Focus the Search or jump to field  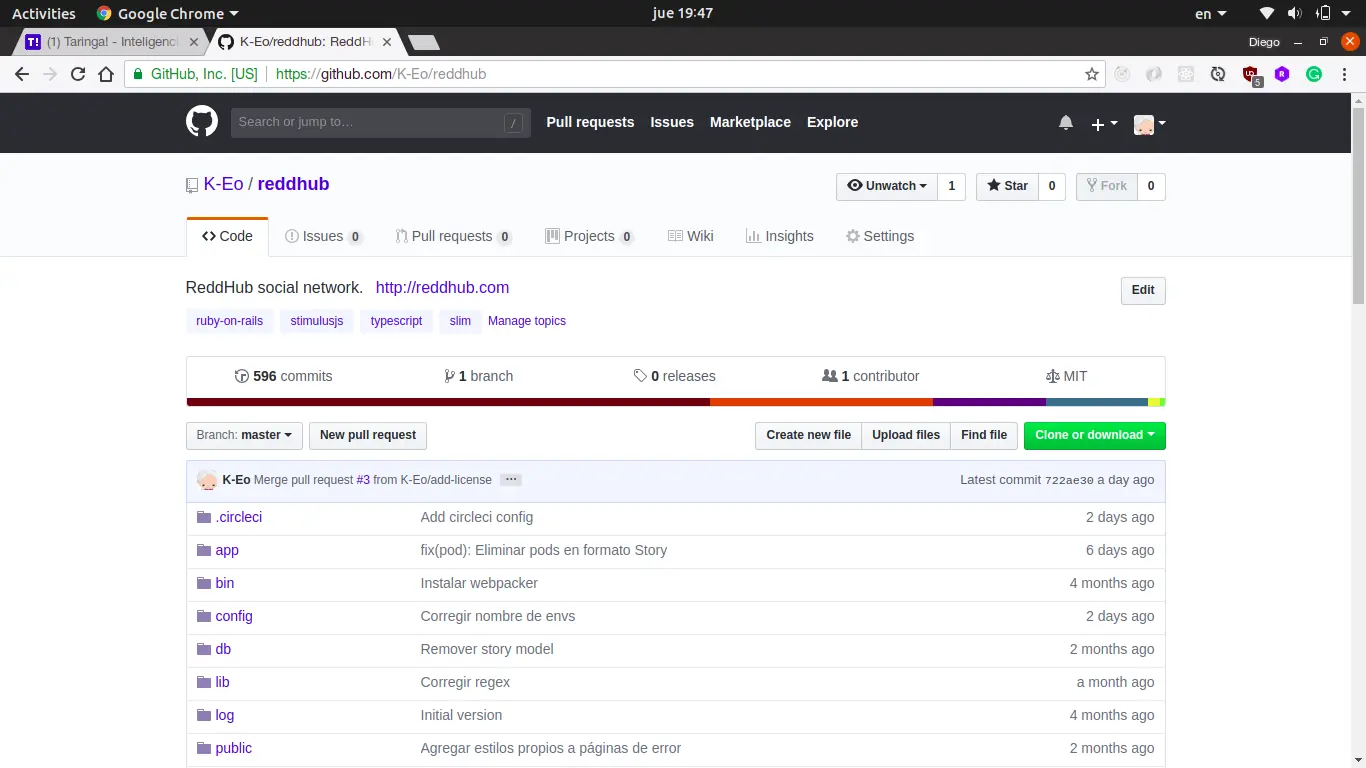tap(380, 122)
